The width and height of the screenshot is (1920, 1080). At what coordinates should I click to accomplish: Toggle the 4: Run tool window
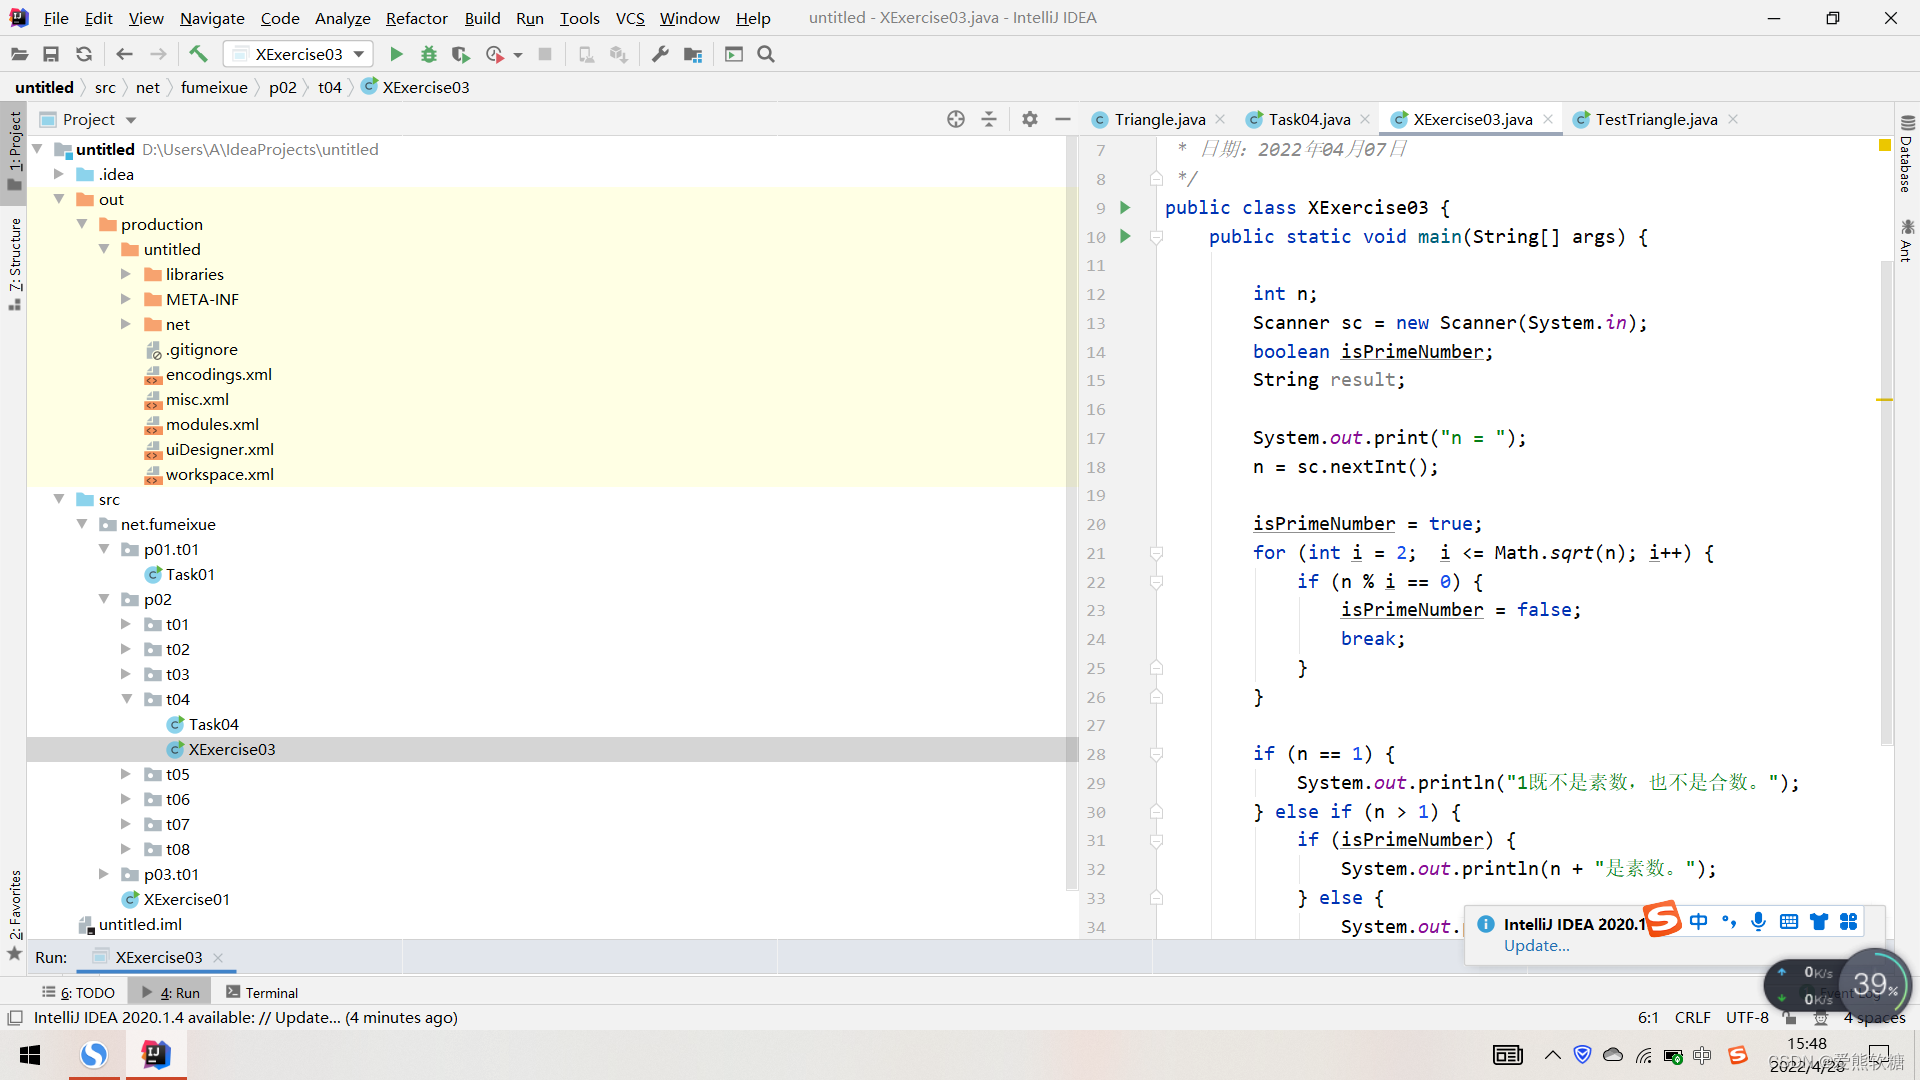click(171, 992)
